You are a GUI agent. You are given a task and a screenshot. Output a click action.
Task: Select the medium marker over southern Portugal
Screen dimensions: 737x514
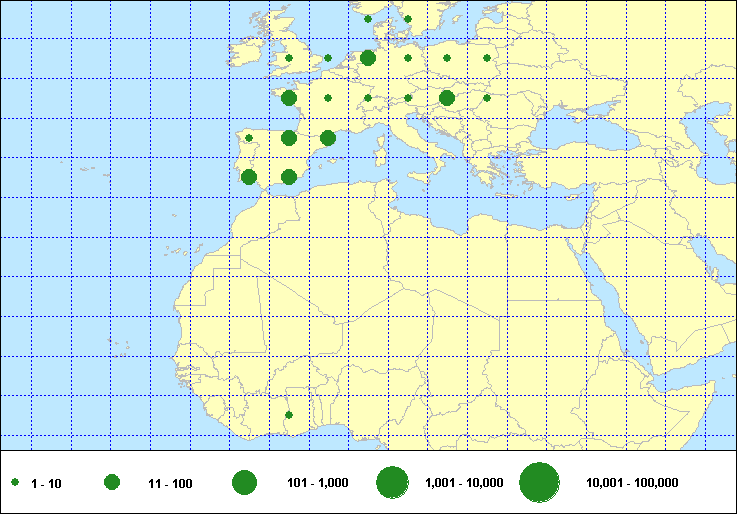[249, 177]
